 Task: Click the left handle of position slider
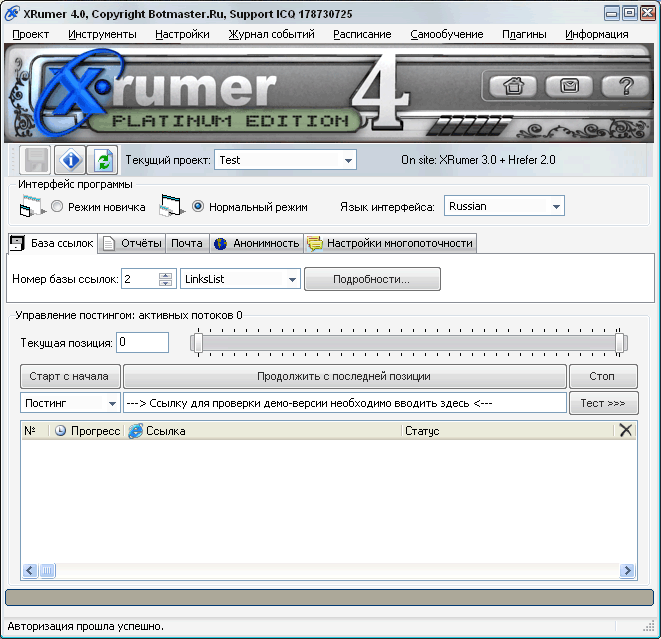(198, 343)
